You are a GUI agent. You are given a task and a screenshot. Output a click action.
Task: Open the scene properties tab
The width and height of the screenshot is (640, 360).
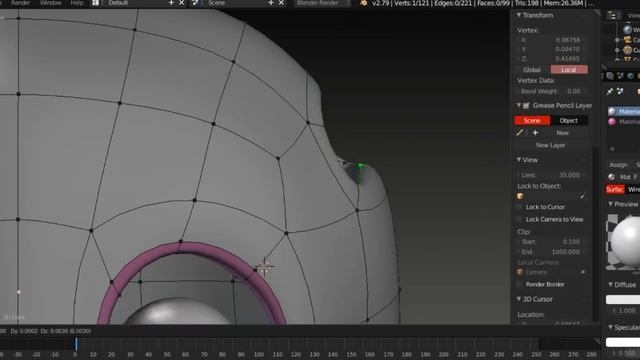pyautogui.click(x=620, y=76)
